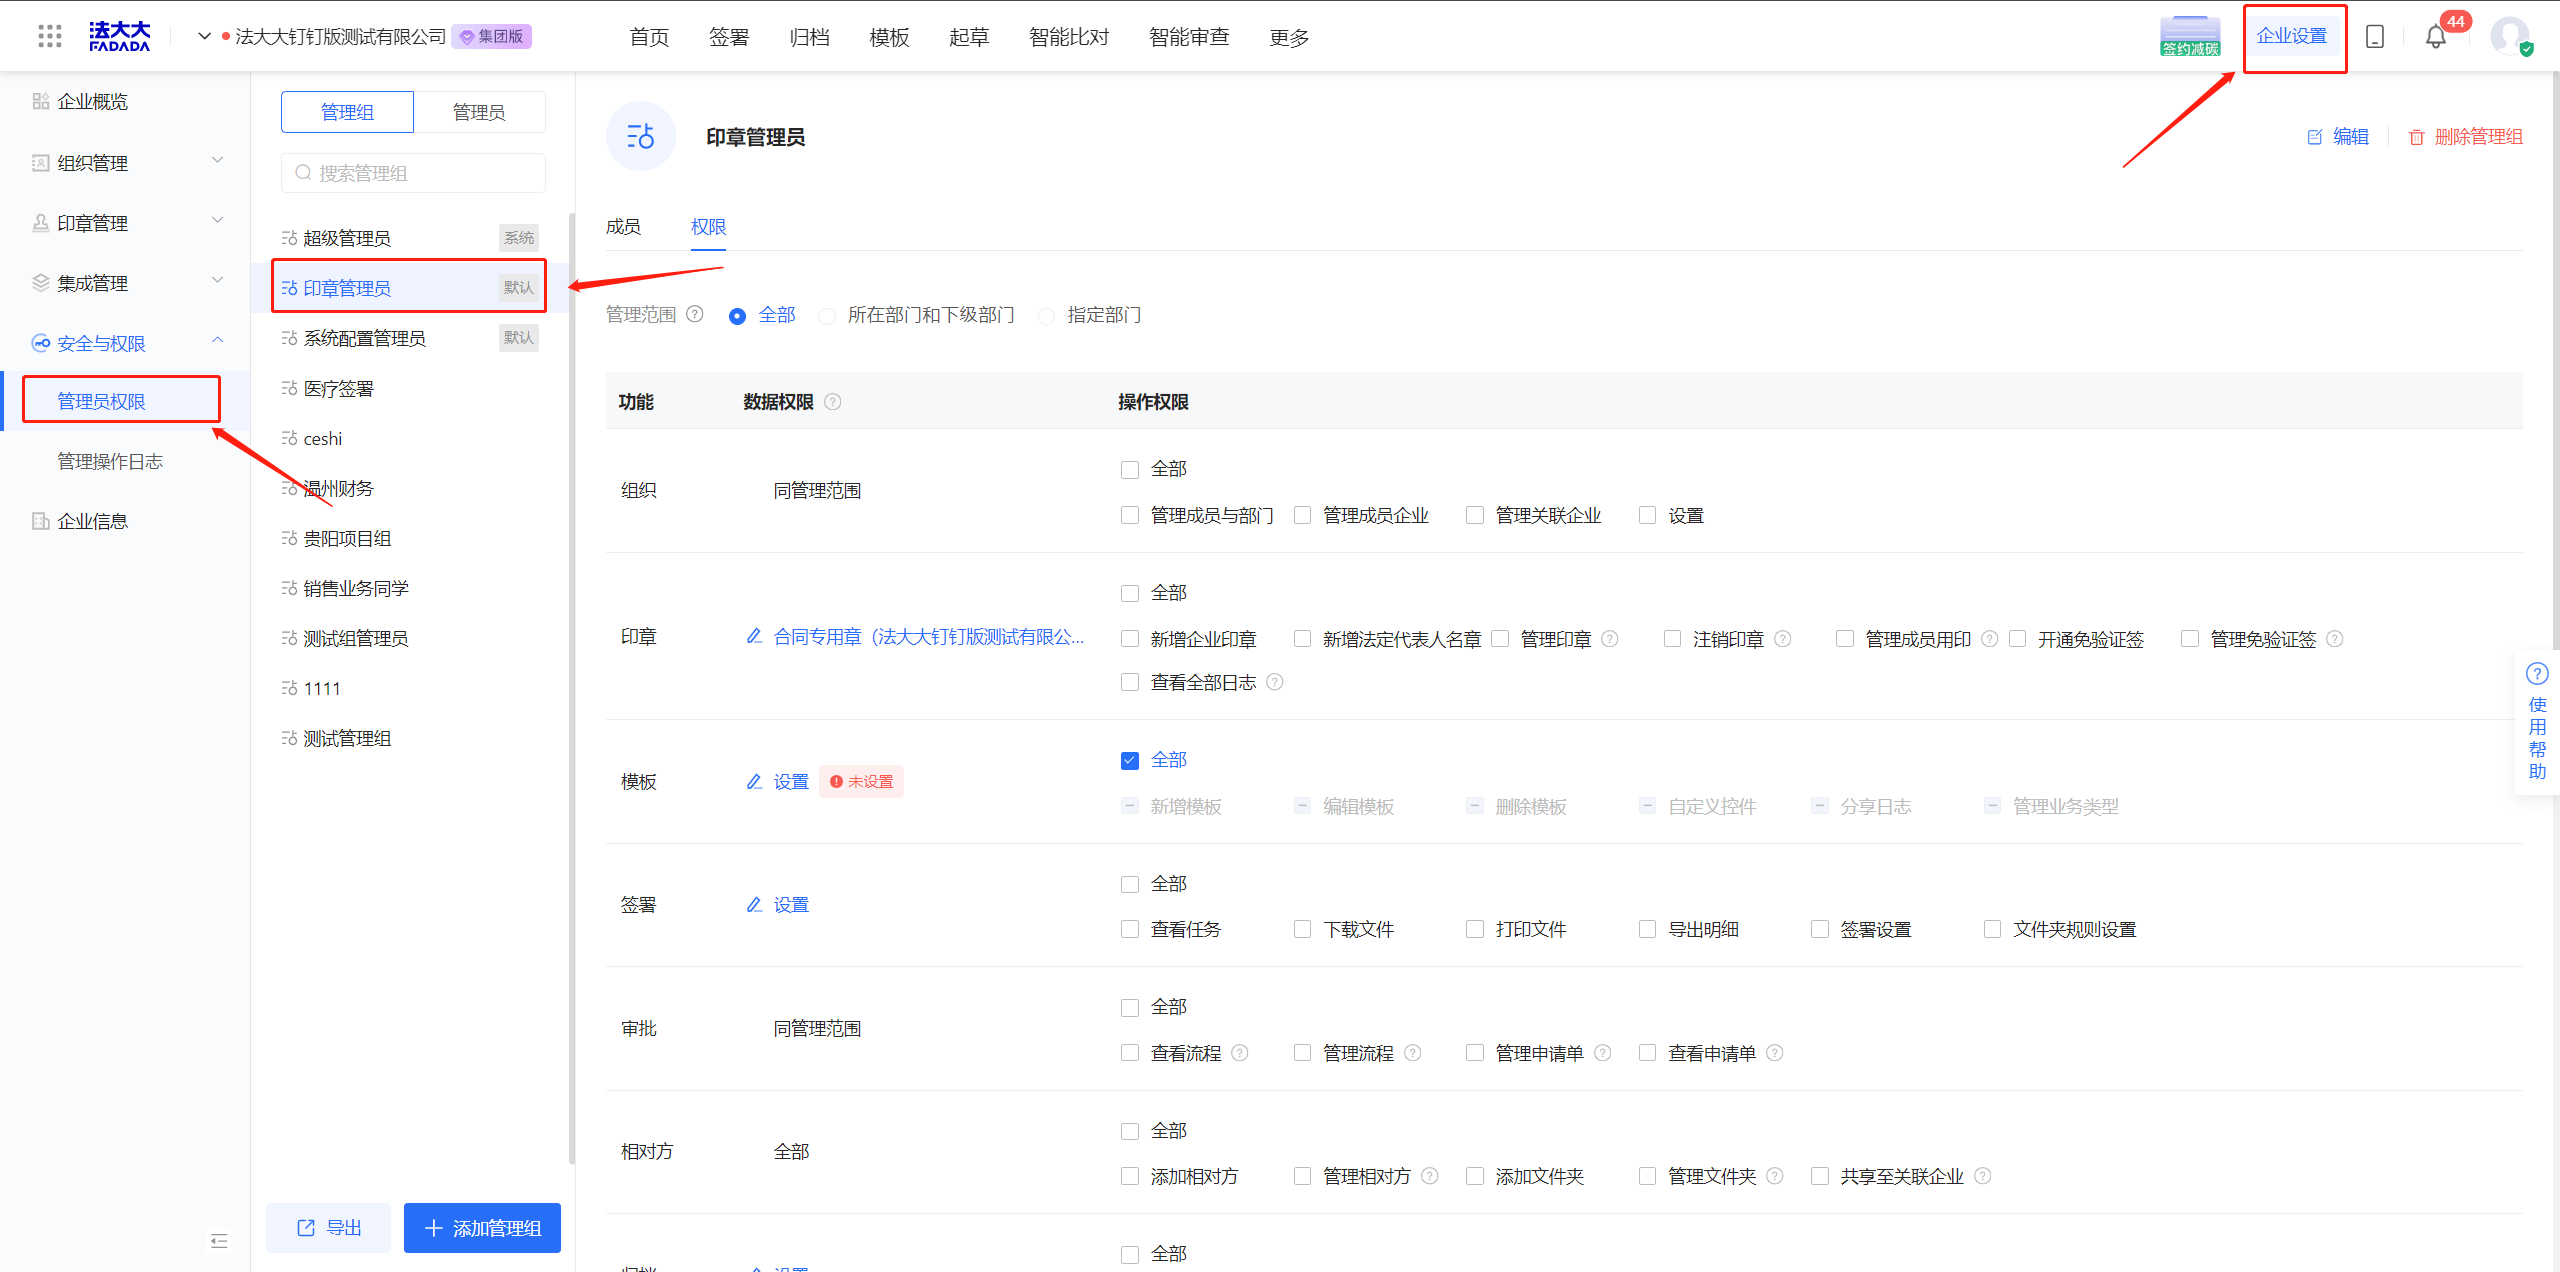Click the help icon beside 查看流程
Viewport: 2560px width, 1272px height.
(x=1240, y=1053)
